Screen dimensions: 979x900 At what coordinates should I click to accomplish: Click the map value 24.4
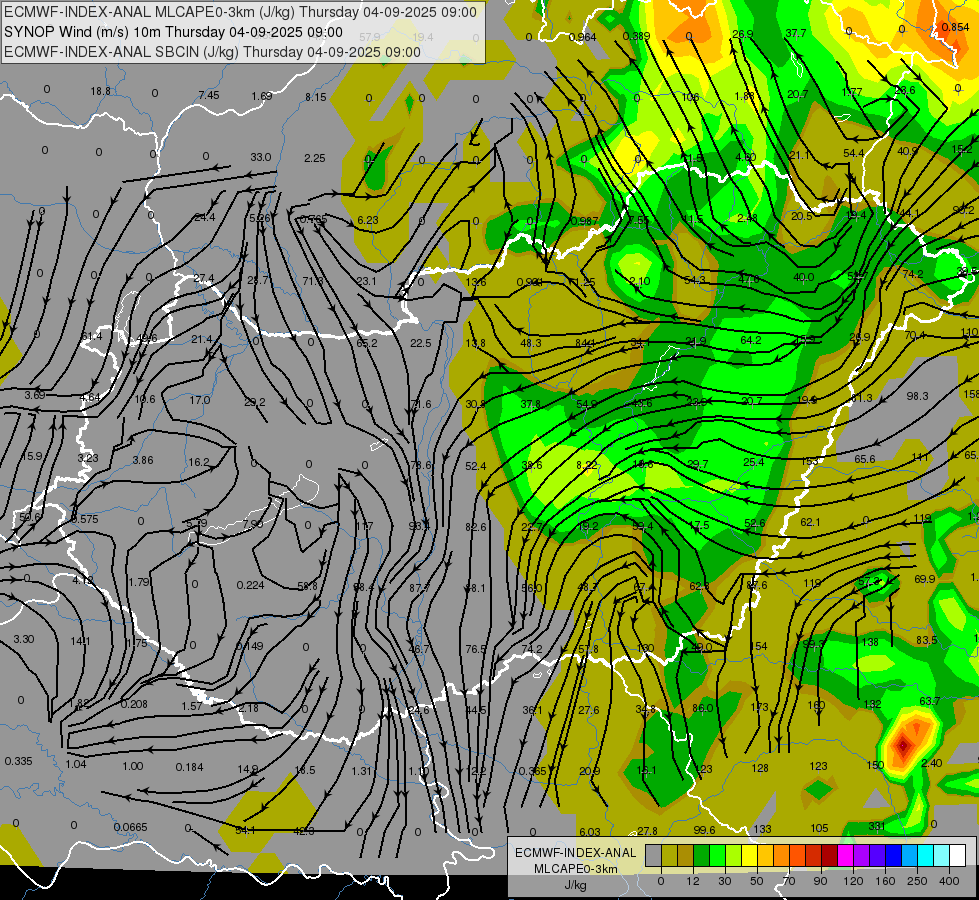pyautogui.click(x=205, y=217)
